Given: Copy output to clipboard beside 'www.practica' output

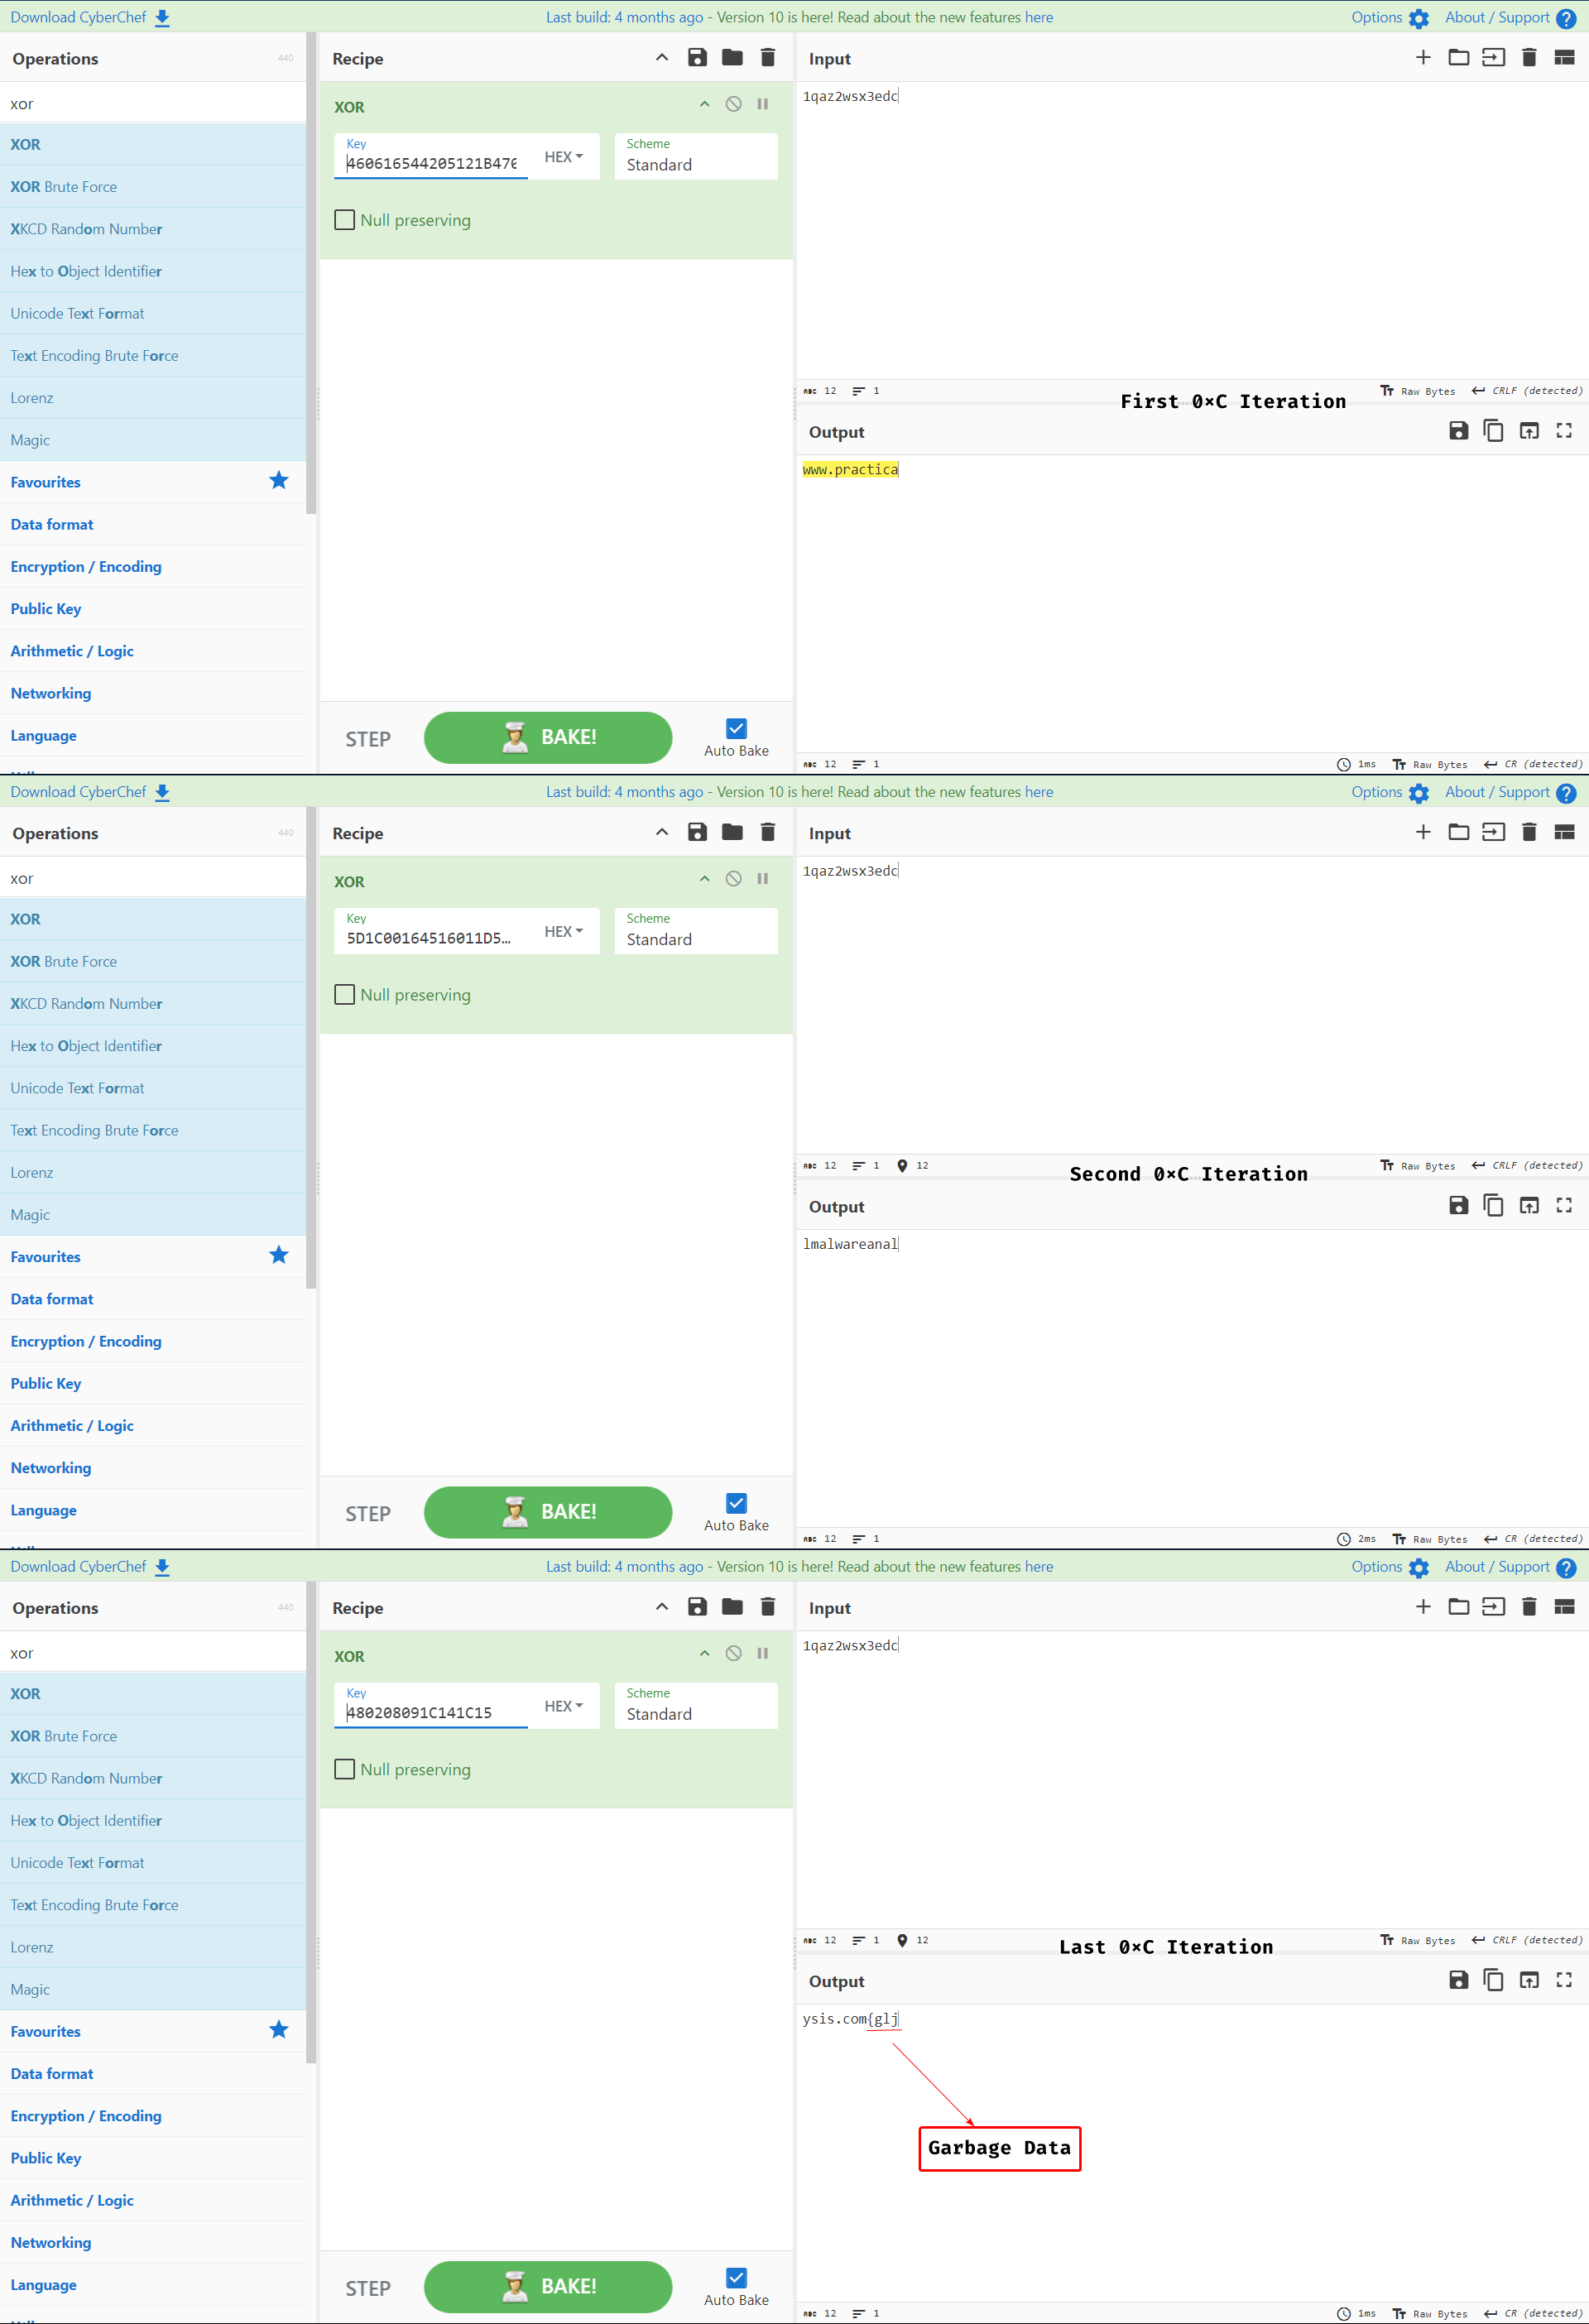Looking at the screenshot, I should point(1493,431).
